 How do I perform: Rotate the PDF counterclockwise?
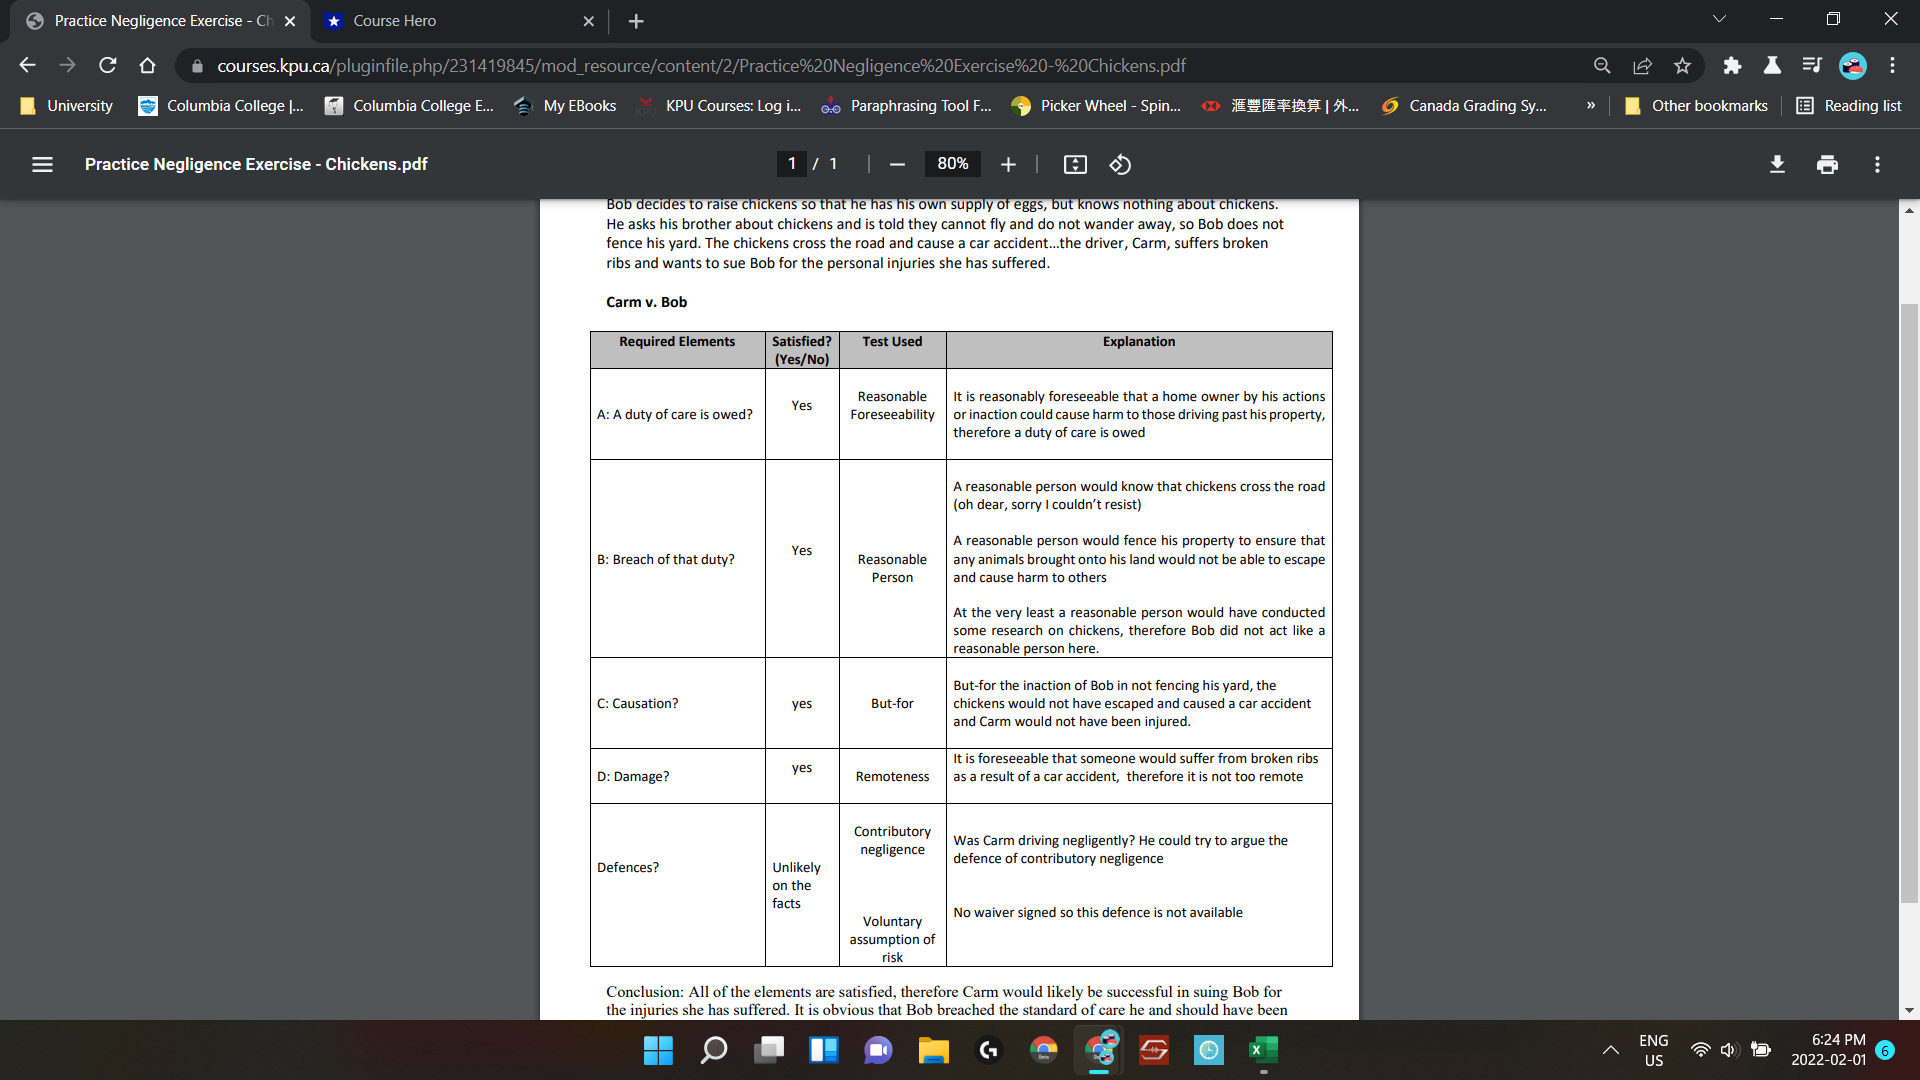(1119, 164)
